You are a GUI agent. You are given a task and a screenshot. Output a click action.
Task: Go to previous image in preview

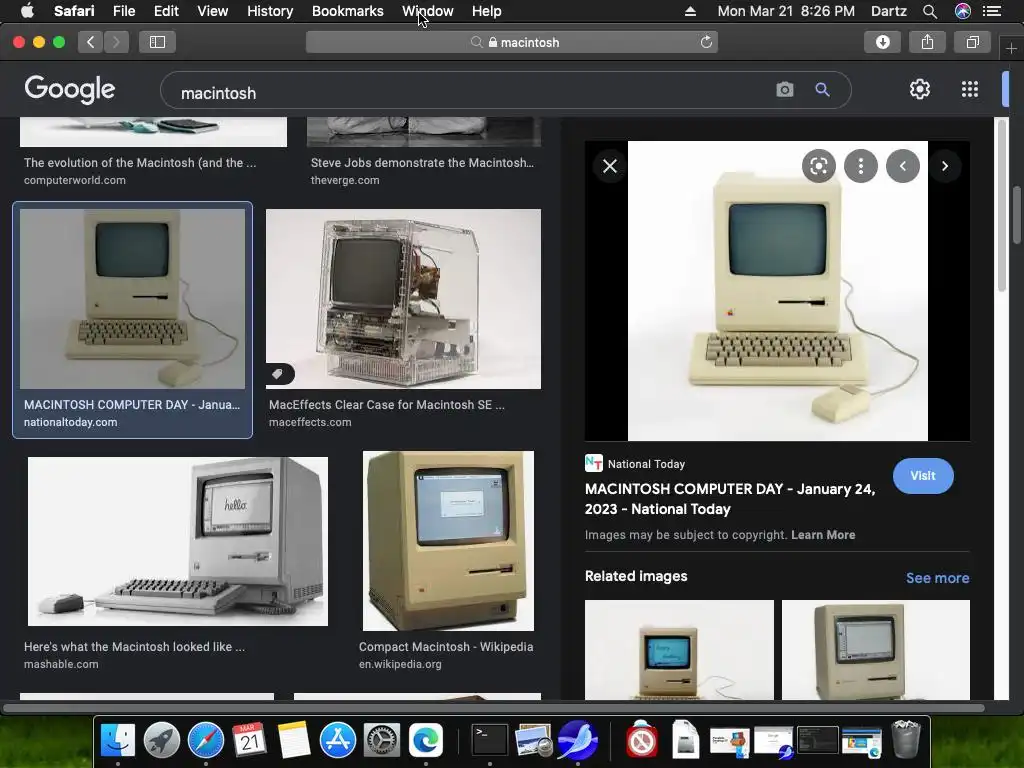point(903,166)
